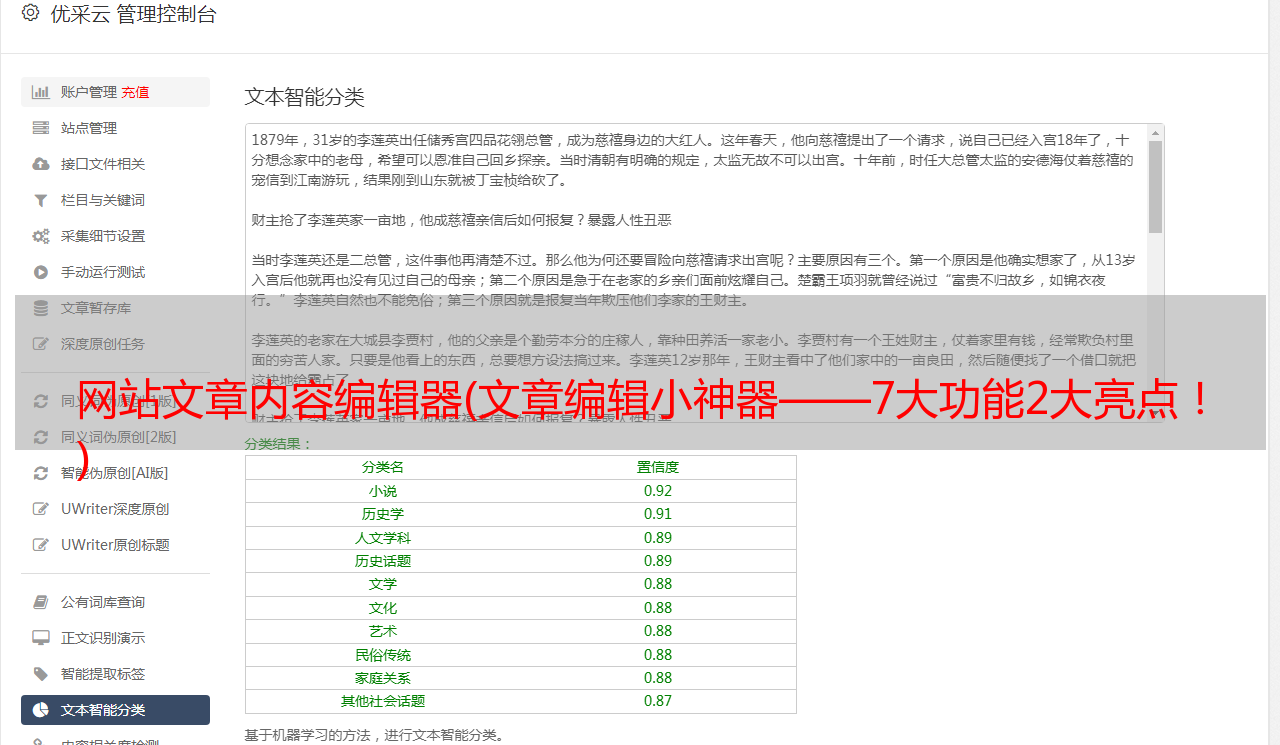Click confidence value 0.91
This screenshot has width=1280, height=745.
click(658, 514)
